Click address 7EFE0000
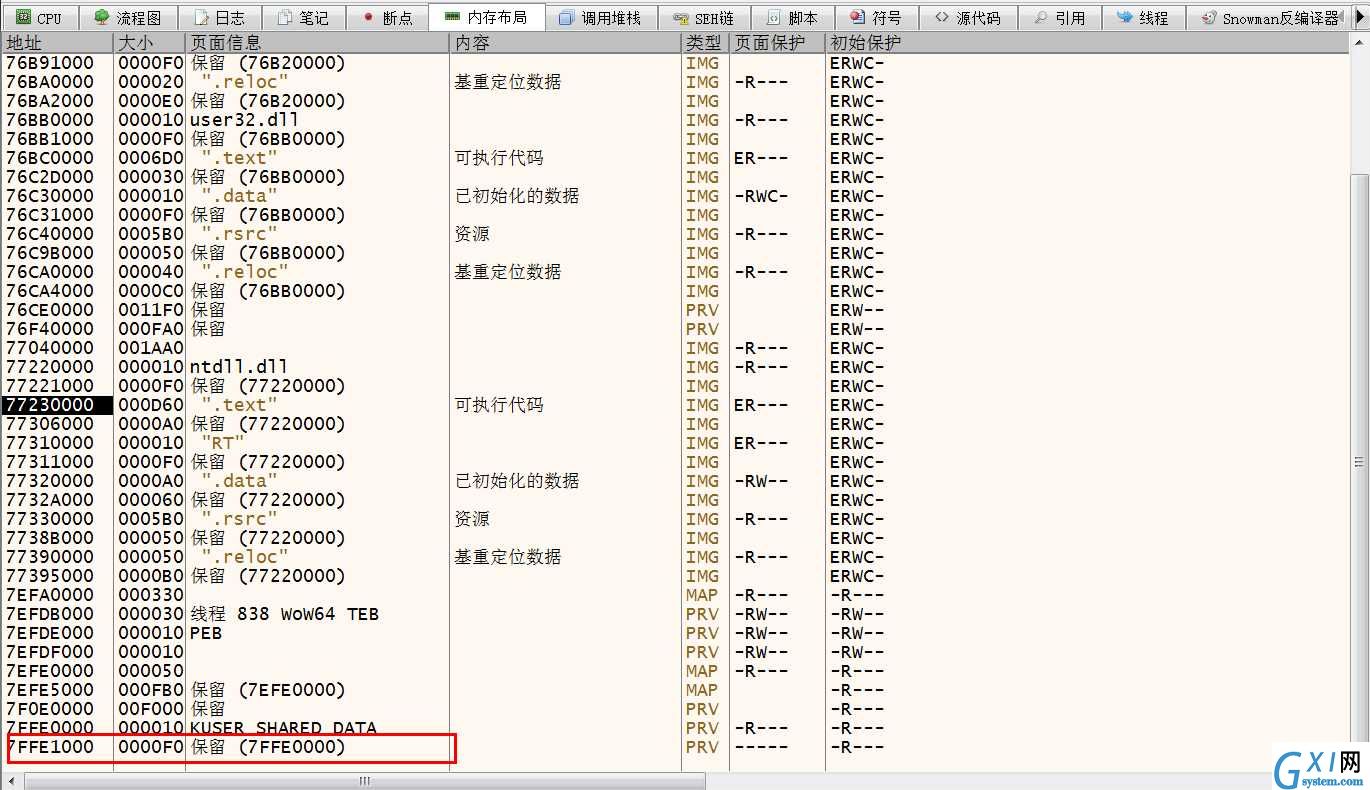Viewport: 1370px width, 790px height. [50, 671]
